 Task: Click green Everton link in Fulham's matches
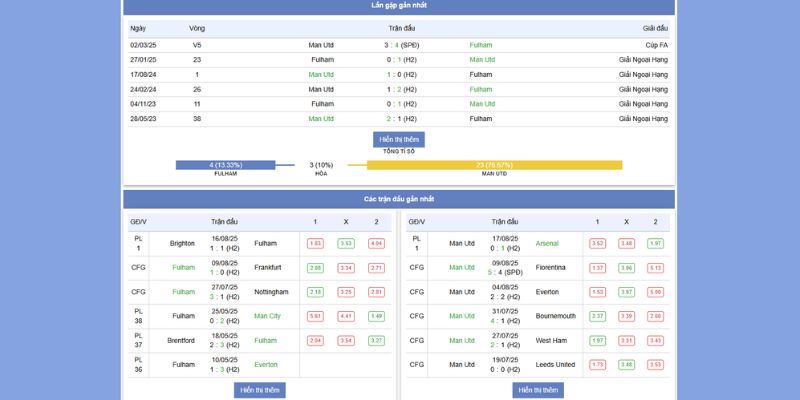pos(266,365)
